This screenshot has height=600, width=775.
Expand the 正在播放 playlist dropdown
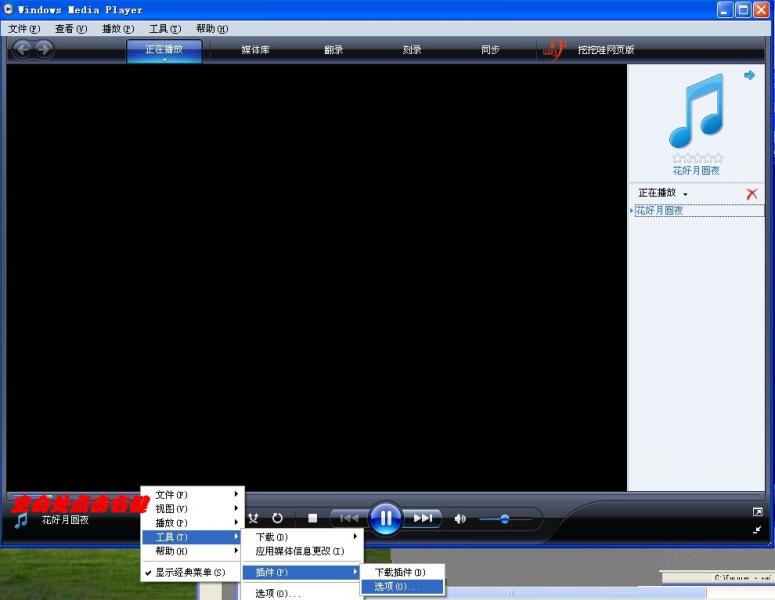pyautogui.click(x=663, y=193)
